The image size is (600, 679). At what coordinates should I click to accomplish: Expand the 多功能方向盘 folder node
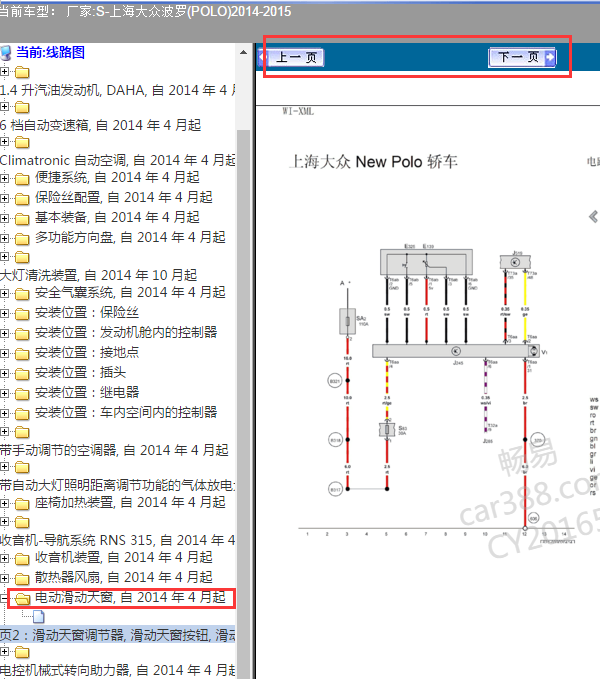point(4,238)
